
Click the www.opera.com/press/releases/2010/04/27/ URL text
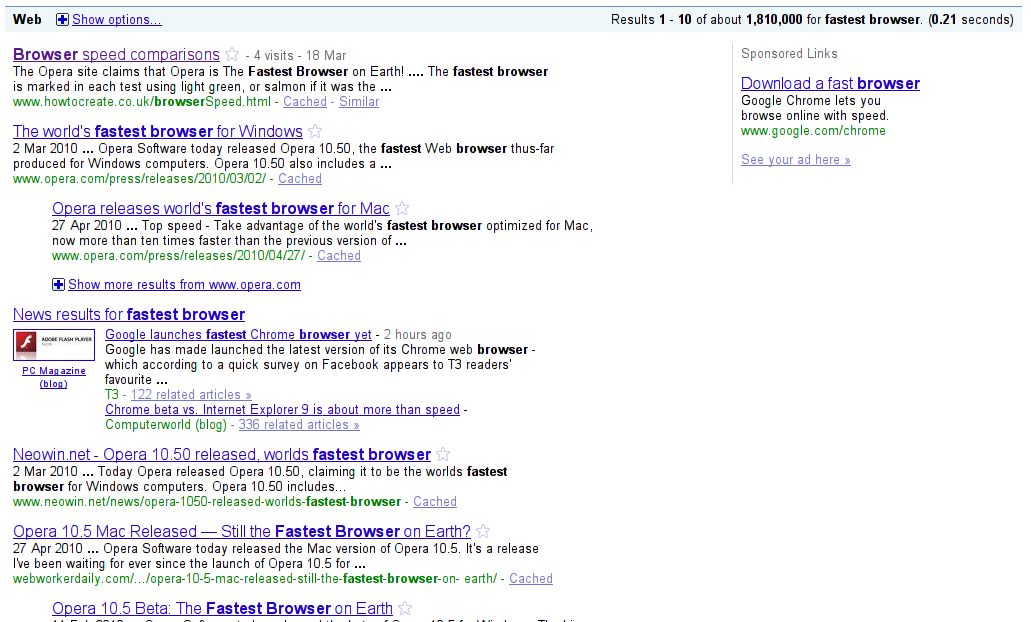[179, 256]
